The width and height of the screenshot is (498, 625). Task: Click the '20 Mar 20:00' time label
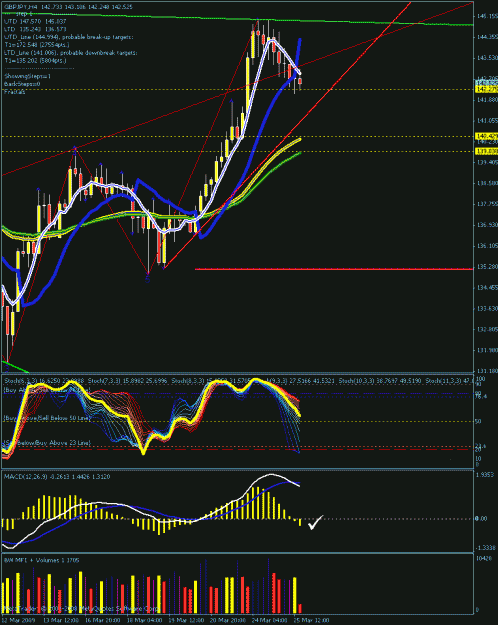[x=228, y=621]
